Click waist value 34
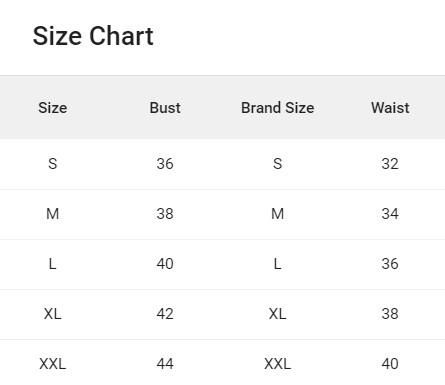The height and width of the screenshot is (385, 445). tap(390, 214)
